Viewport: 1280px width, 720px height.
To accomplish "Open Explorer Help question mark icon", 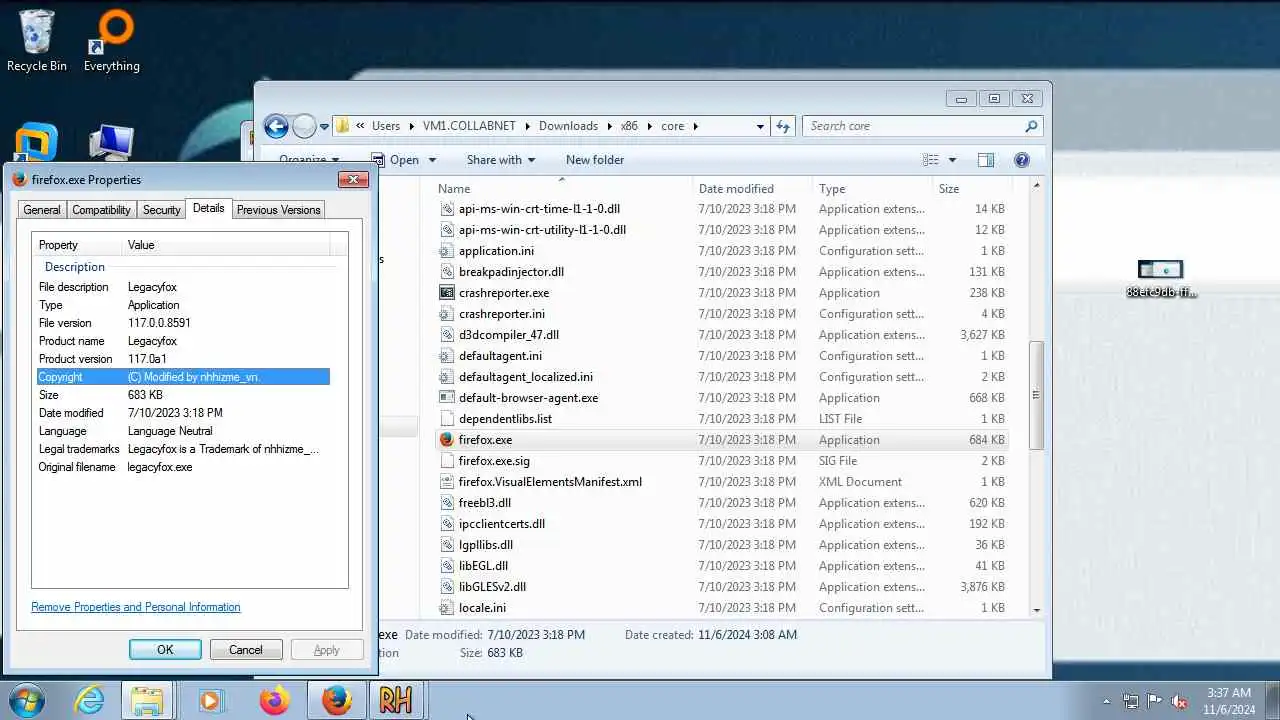I will pyautogui.click(x=1021, y=160).
